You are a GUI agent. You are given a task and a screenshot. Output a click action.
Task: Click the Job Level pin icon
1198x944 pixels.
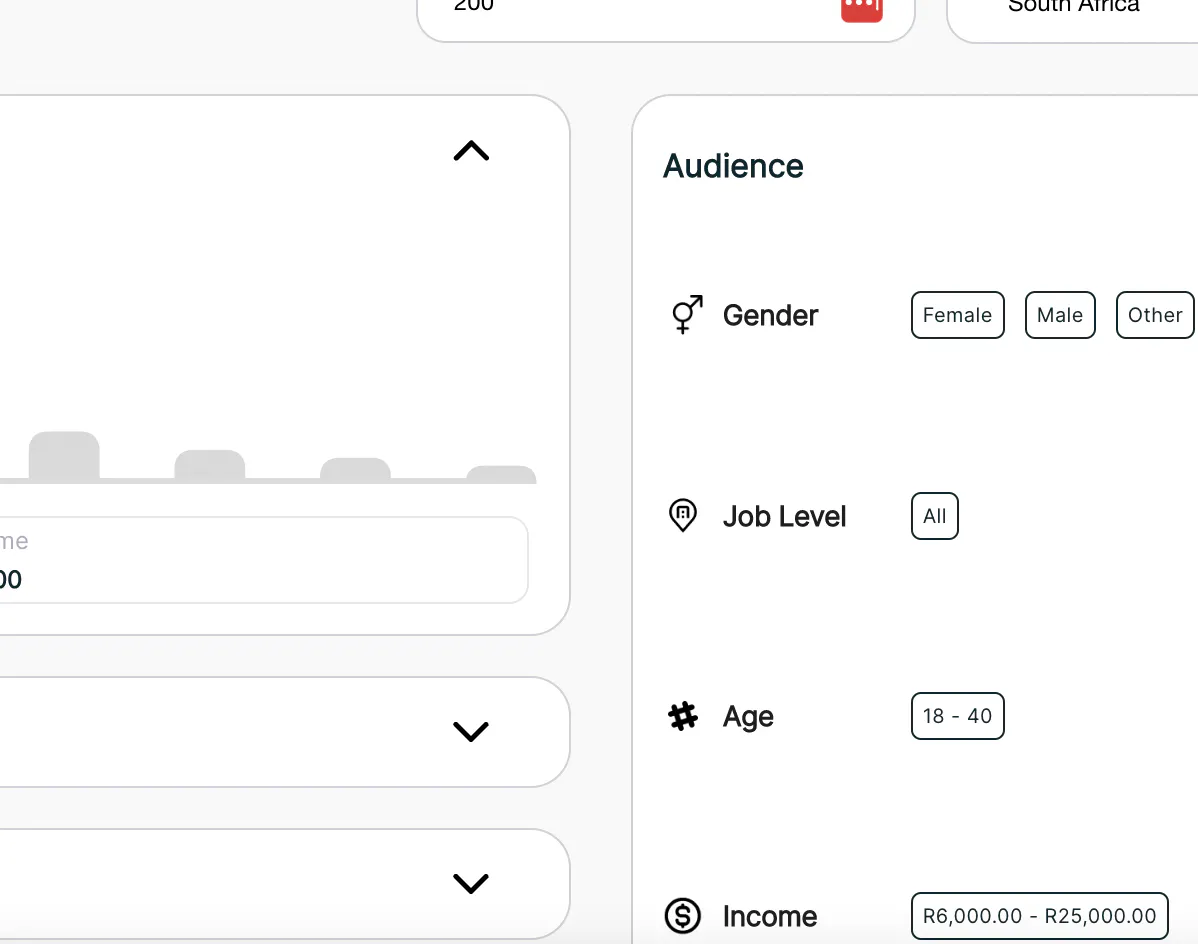pos(682,516)
